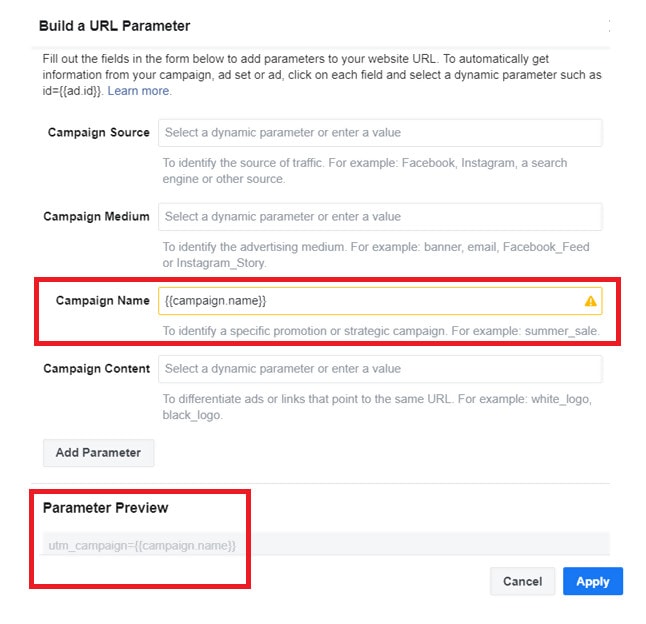
Task: Click the Campaign Source input field
Action: [380, 133]
